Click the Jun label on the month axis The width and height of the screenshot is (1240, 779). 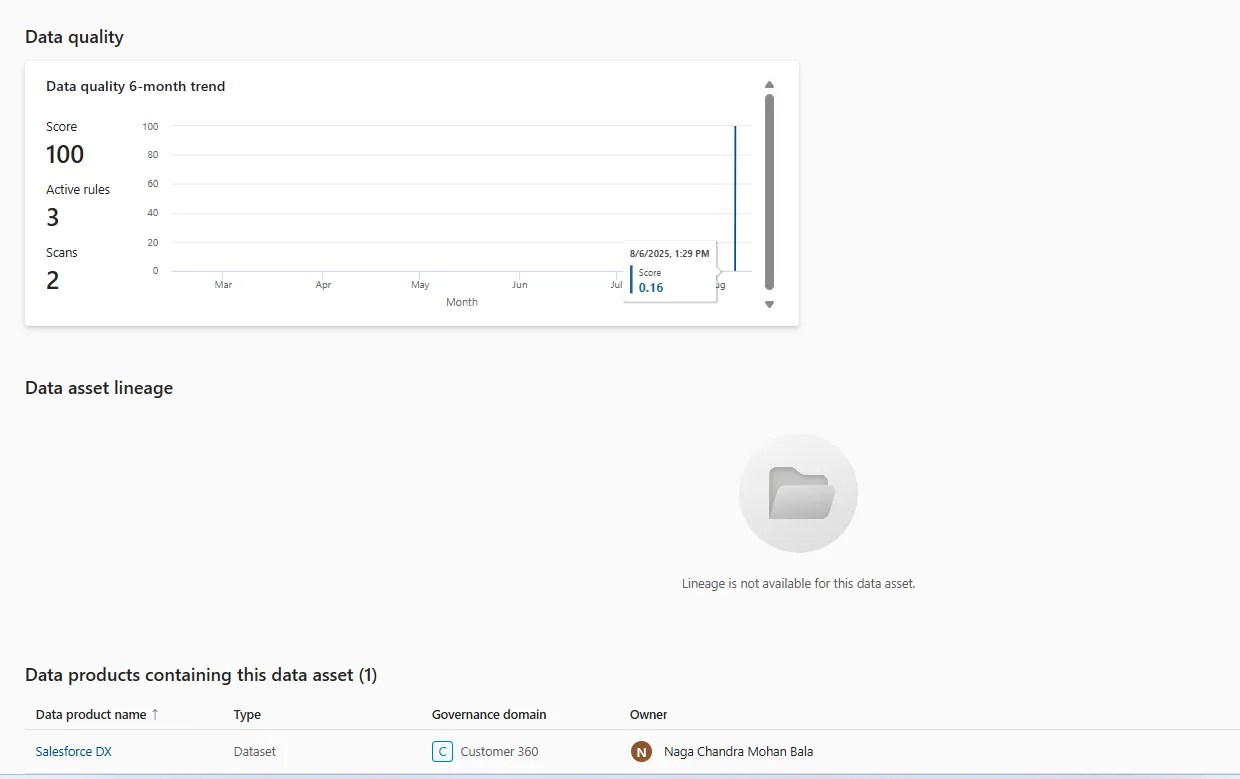tap(519, 285)
